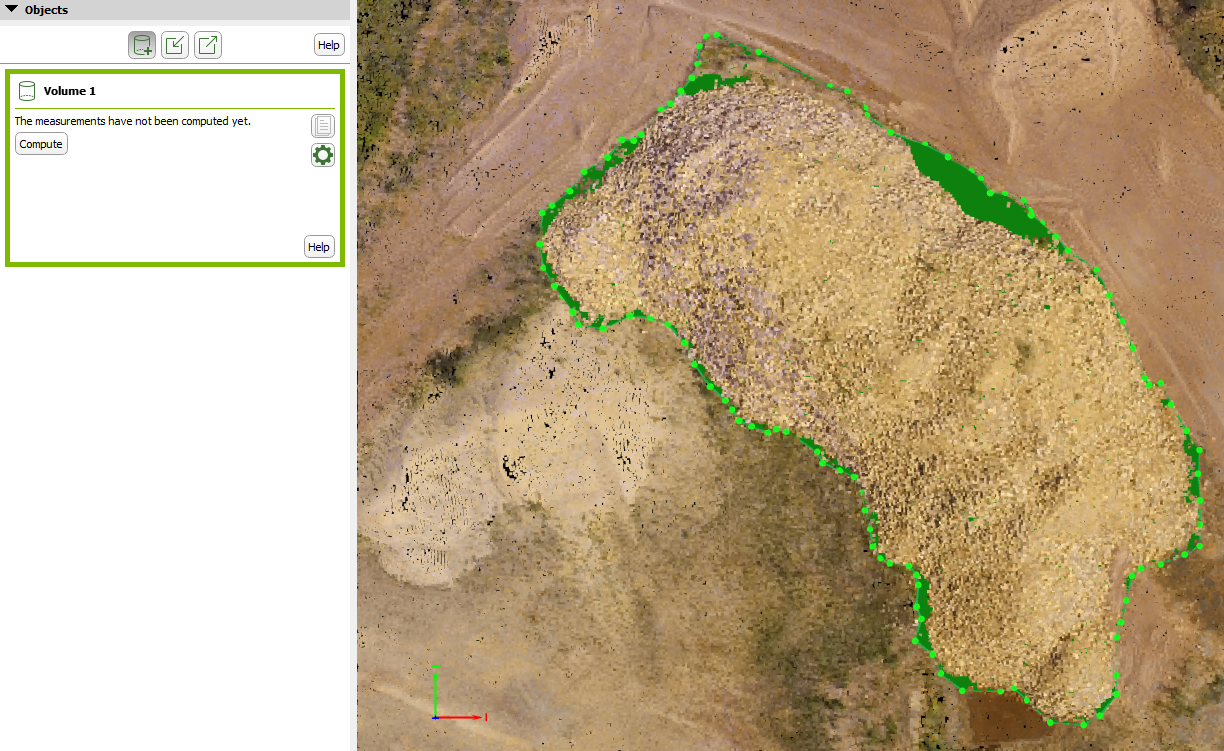Open Help from the Volume 1 card
1224x751 pixels.
click(319, 246)
